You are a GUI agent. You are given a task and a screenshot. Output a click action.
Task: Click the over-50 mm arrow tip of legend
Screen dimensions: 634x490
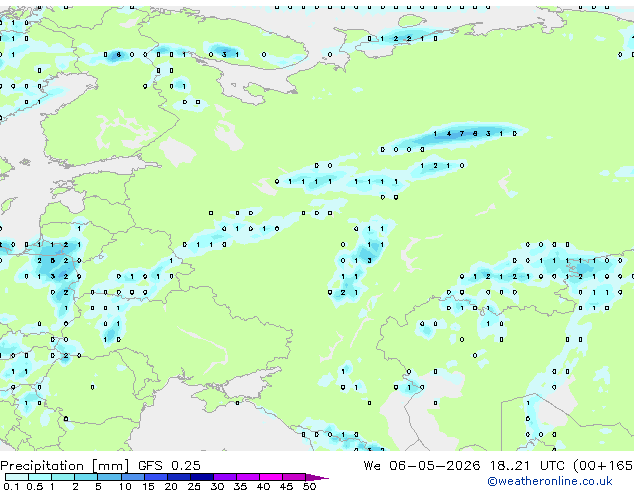317,477
